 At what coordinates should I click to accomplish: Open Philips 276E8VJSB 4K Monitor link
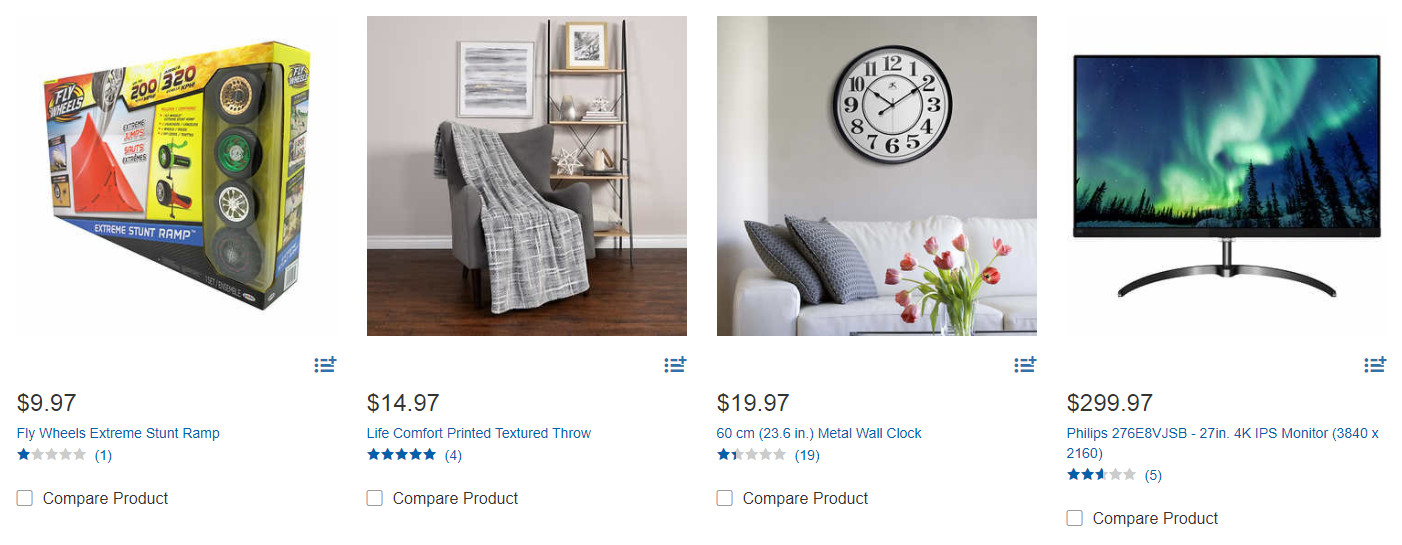1223,443
